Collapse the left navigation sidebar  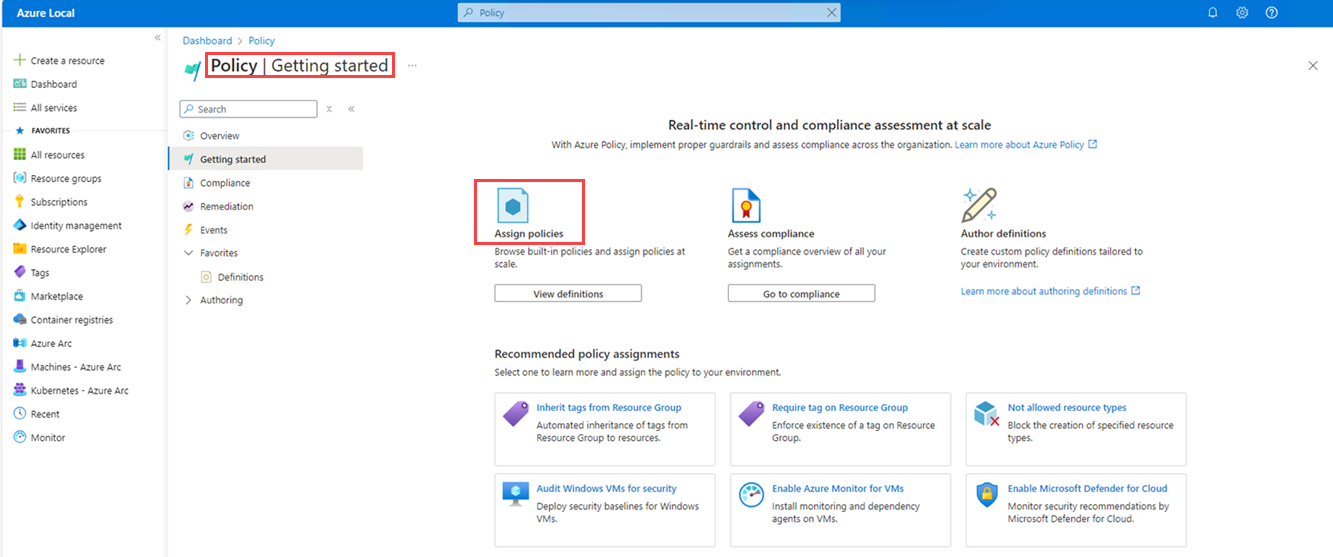(157, 38)
